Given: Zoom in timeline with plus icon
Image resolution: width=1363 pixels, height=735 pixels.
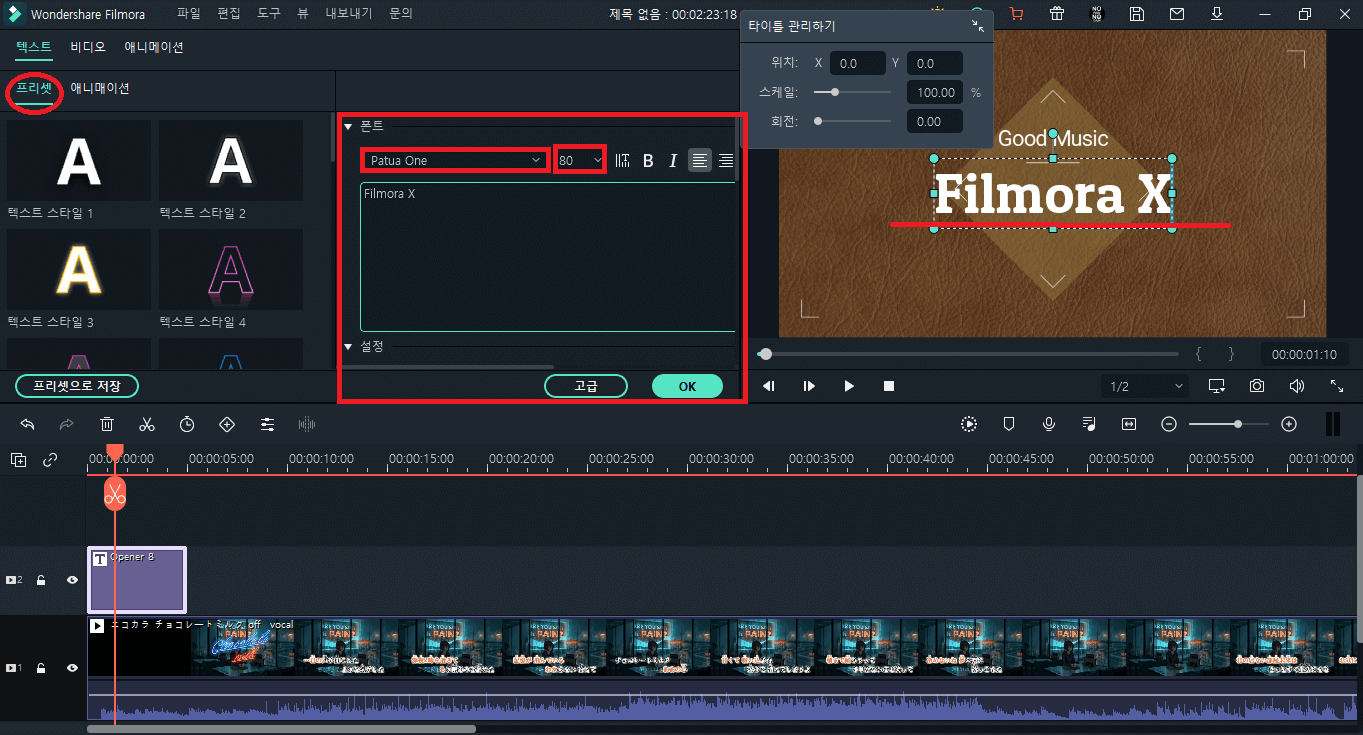Looking at the screenshot, I should point(1289,424).
